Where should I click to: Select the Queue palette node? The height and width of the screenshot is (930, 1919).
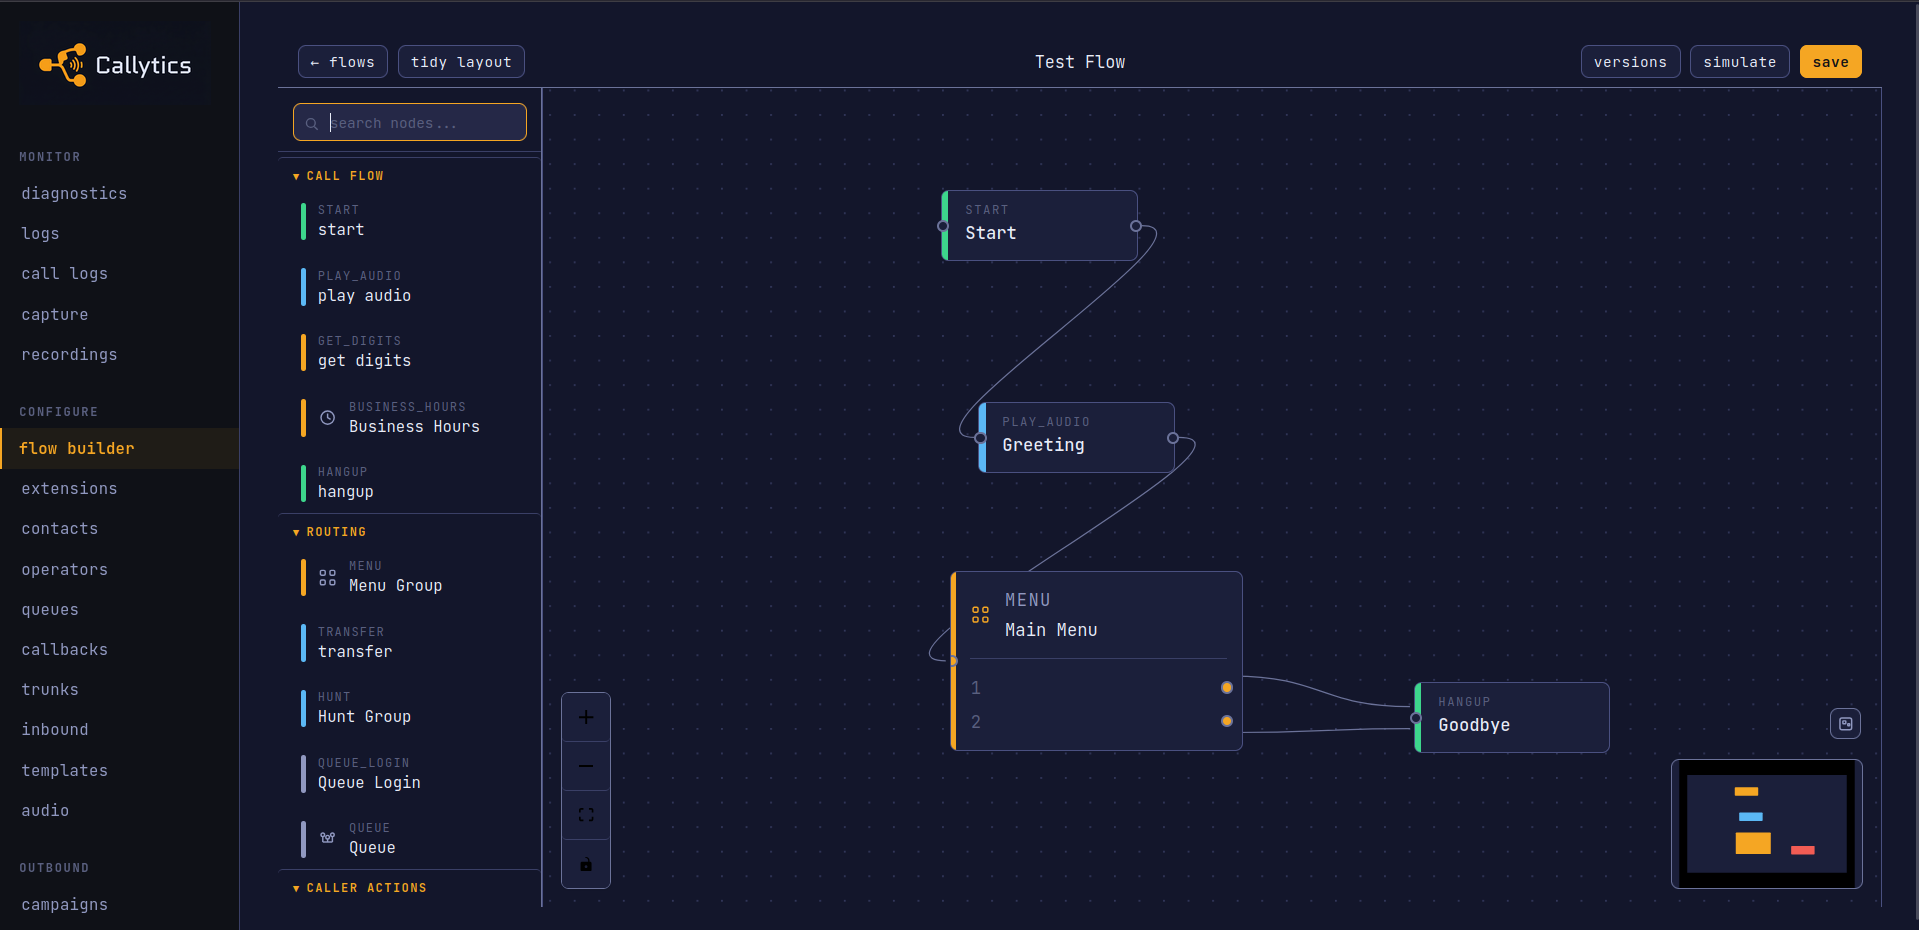pos(410,839)
